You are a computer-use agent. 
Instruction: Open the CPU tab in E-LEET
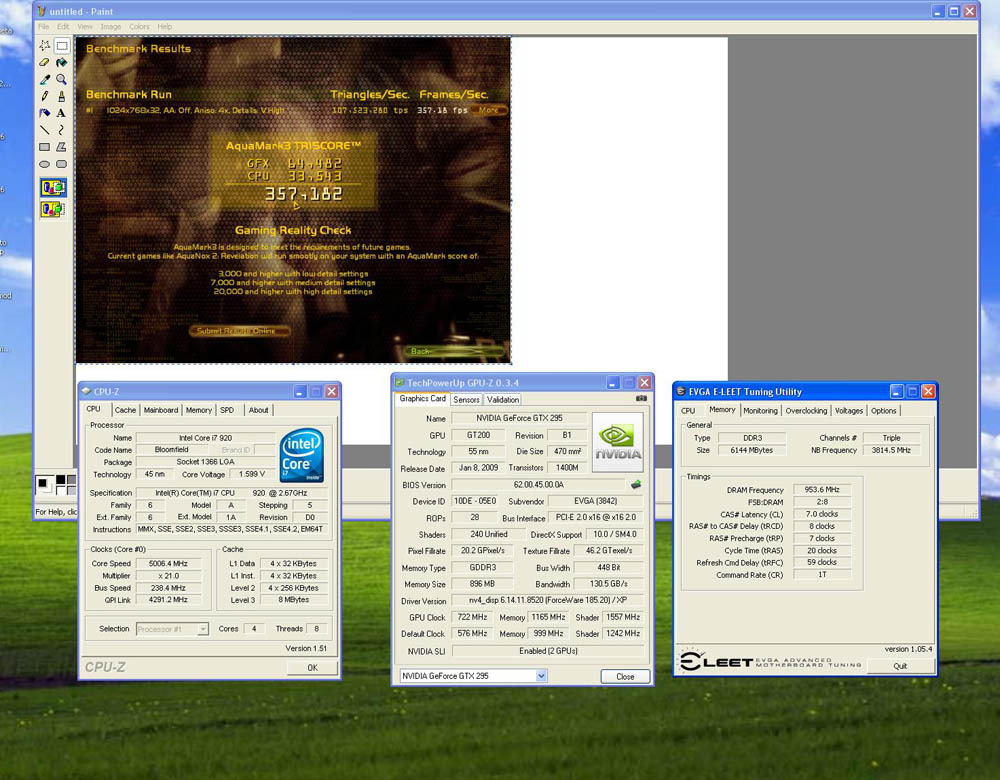pos(688,411)
